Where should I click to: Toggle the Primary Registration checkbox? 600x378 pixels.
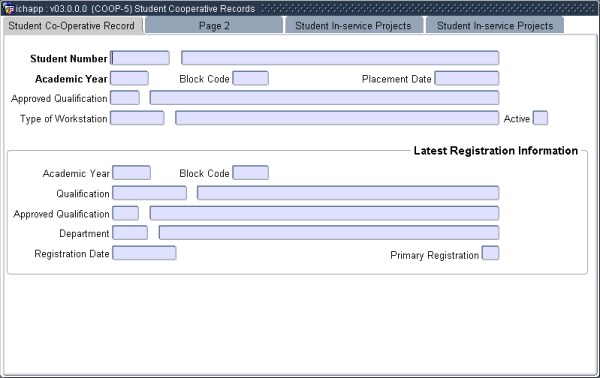click(490, 253)
